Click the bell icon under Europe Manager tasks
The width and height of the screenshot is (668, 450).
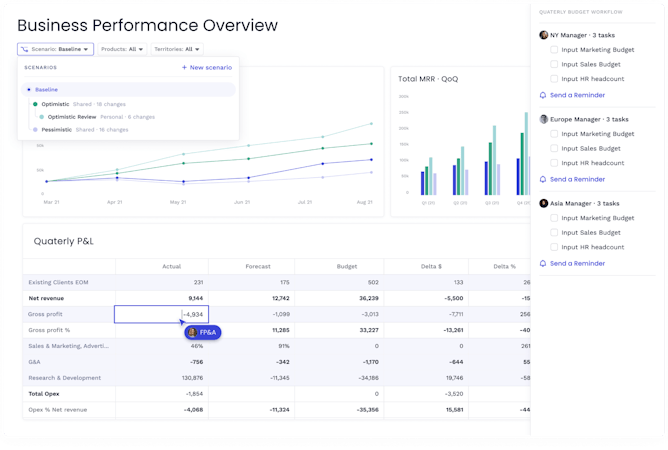pos(543,179)
